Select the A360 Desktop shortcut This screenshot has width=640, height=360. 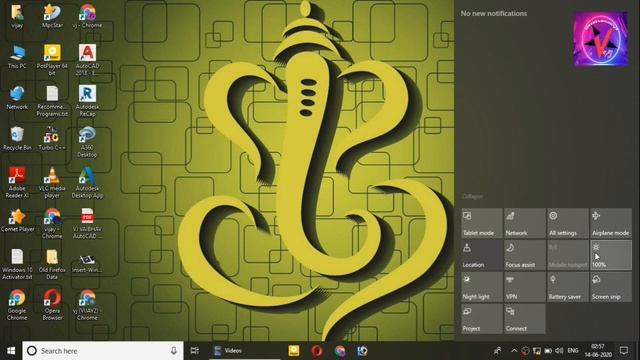[87, 141]
